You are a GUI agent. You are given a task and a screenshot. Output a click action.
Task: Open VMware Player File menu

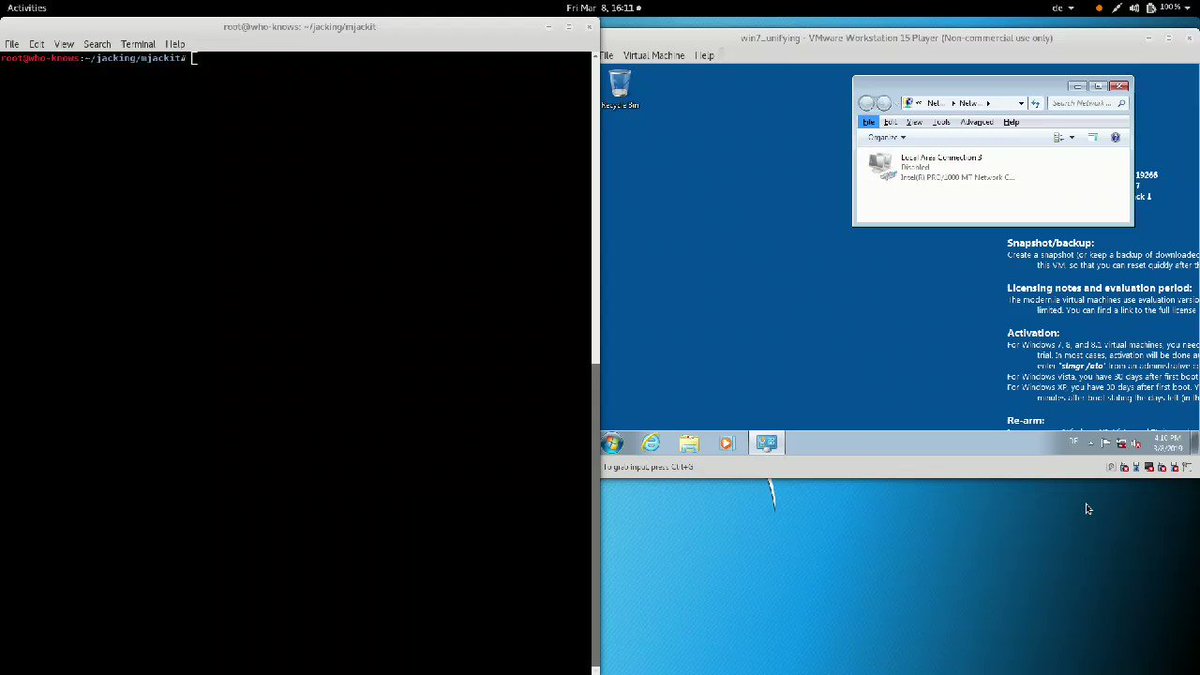608,55
